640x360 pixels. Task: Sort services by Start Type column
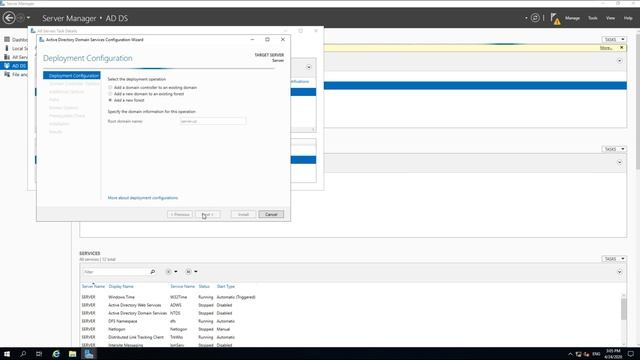[x=226, y=287]
